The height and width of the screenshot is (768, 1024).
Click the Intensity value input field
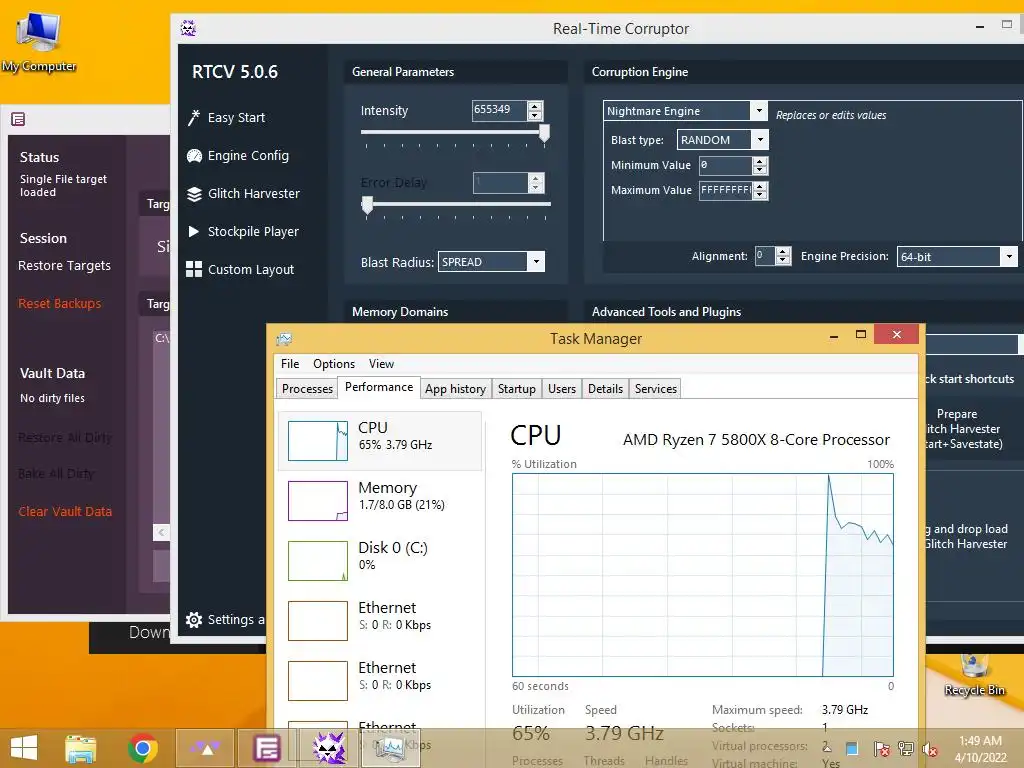click(499, 110)
